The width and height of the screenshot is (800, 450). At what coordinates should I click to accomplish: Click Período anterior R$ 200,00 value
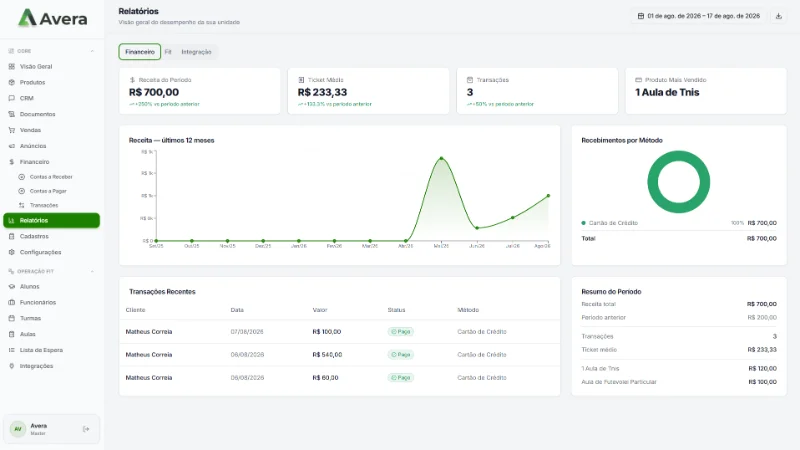point(762,317)
